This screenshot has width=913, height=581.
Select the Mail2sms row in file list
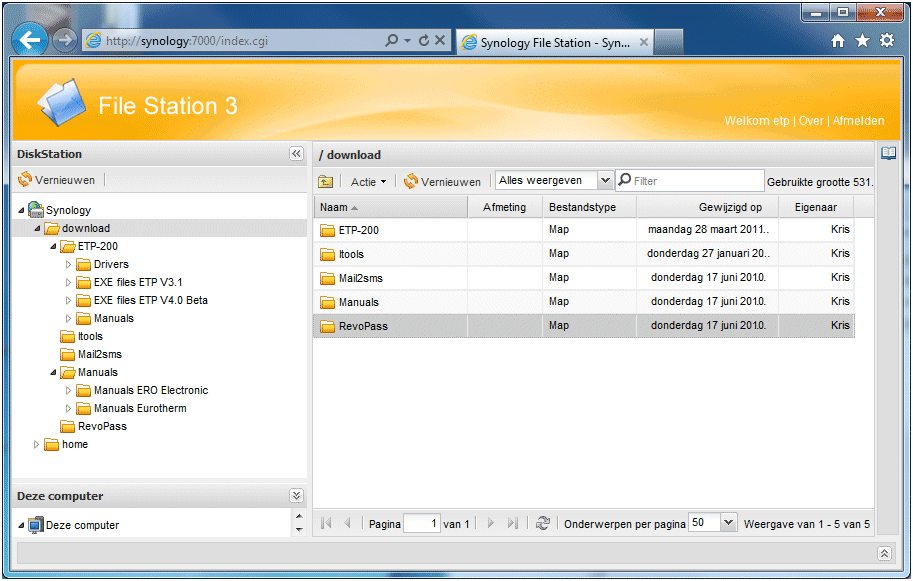pos(584,278)
